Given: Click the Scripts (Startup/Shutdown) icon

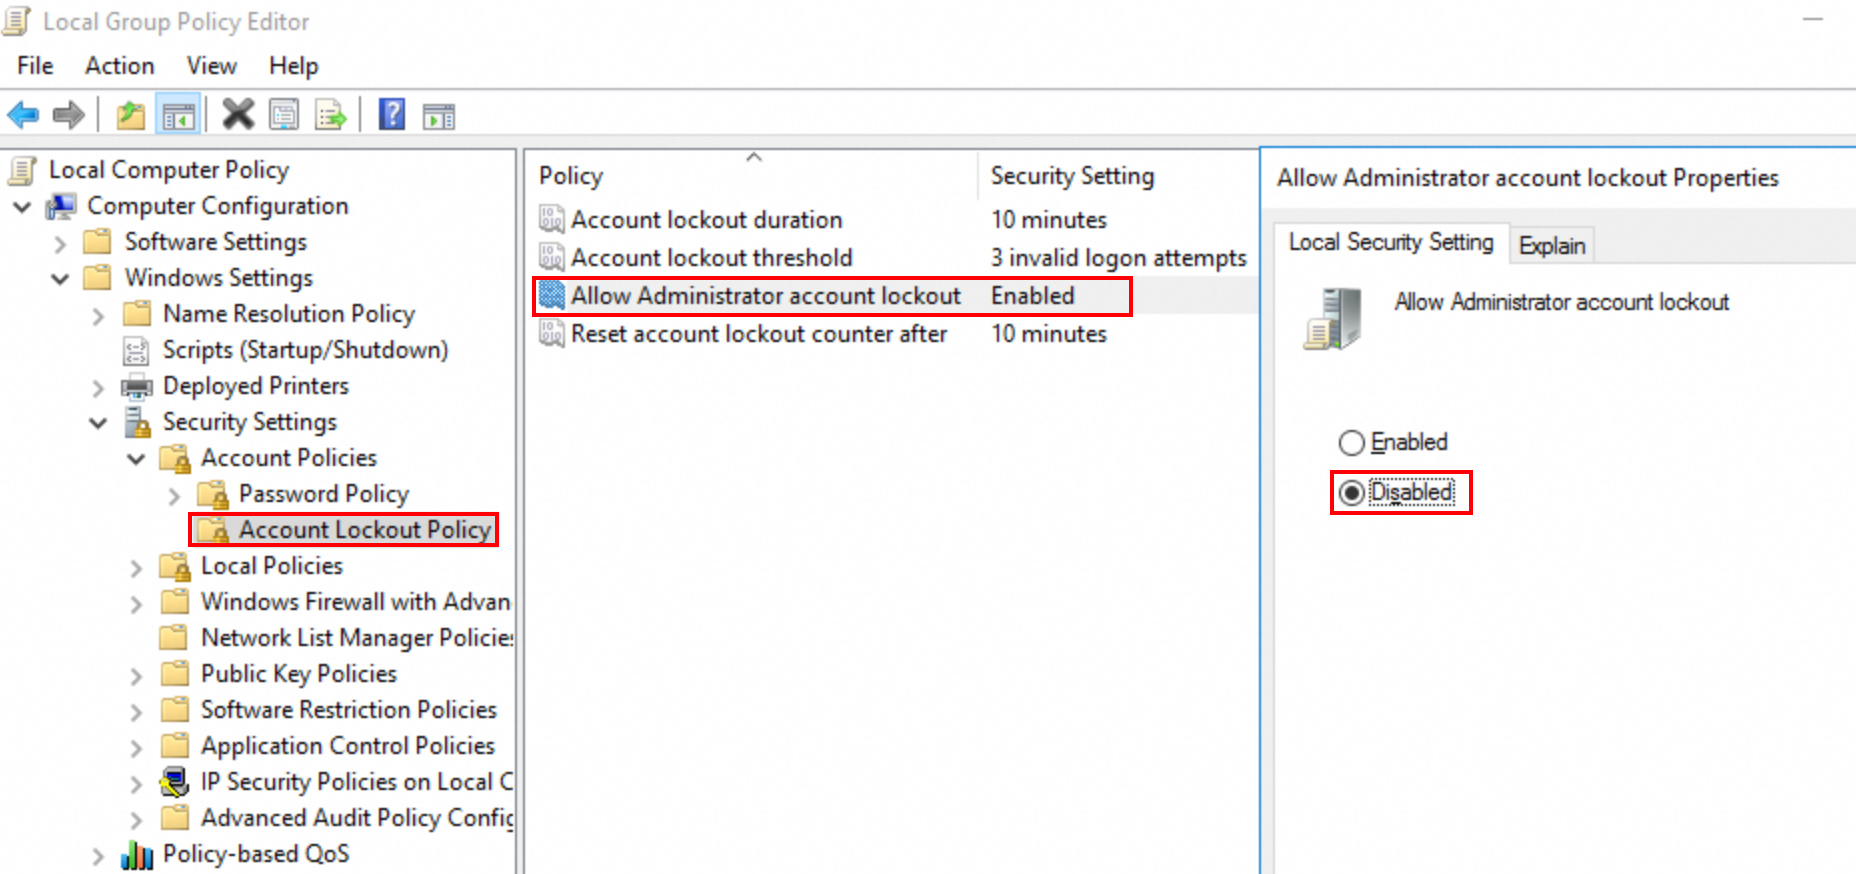Looking at the screenshot, I should pos(135,351).
